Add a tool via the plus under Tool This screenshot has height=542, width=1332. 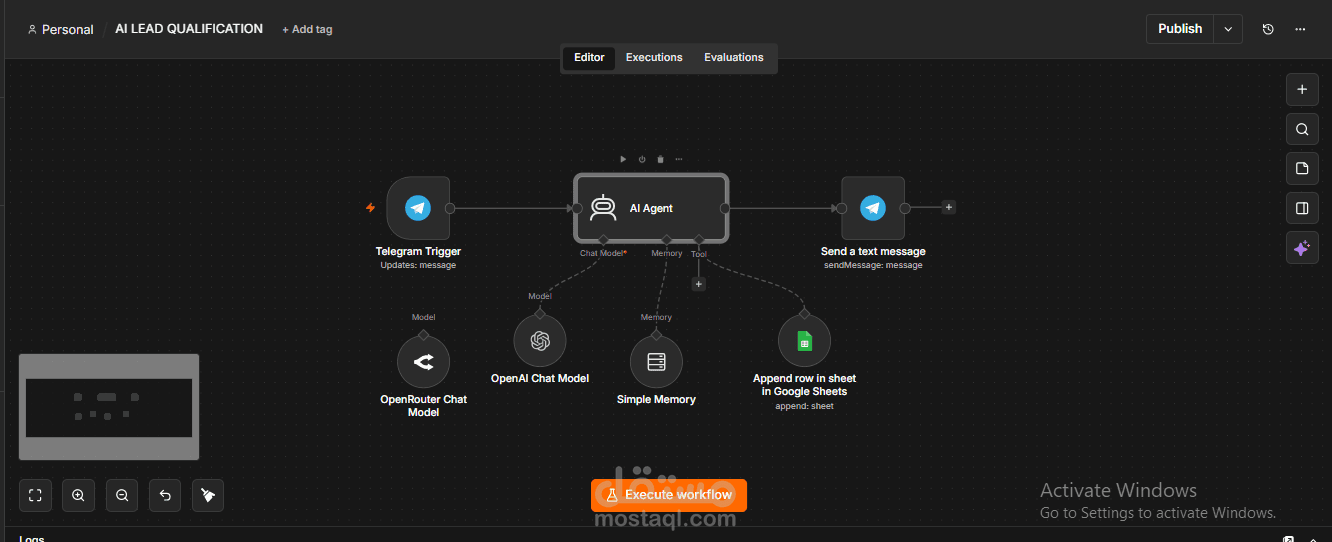[x=699, y=284]
